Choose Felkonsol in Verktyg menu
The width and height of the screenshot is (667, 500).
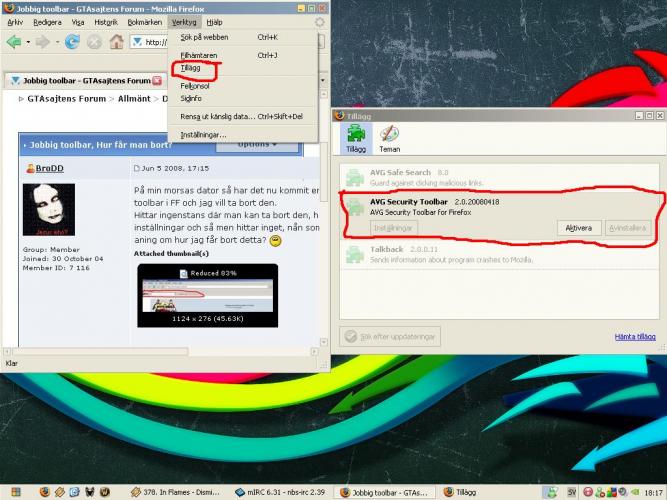pos(243,86)
